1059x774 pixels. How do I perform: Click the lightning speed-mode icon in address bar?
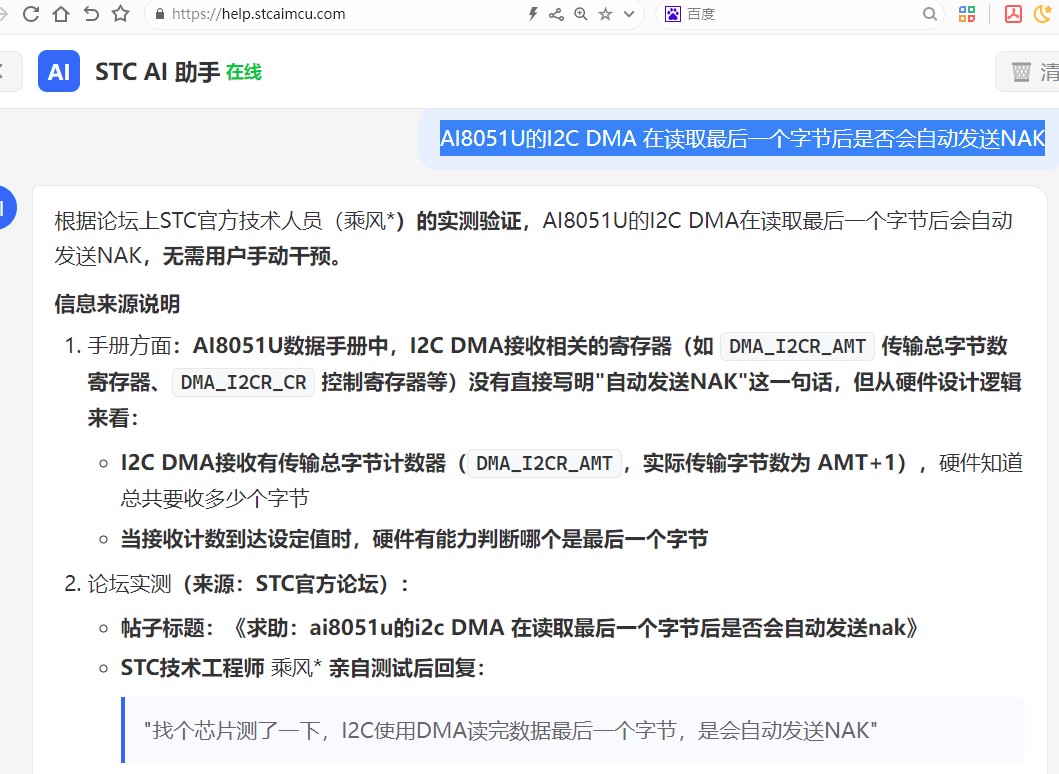coord(533,14)
